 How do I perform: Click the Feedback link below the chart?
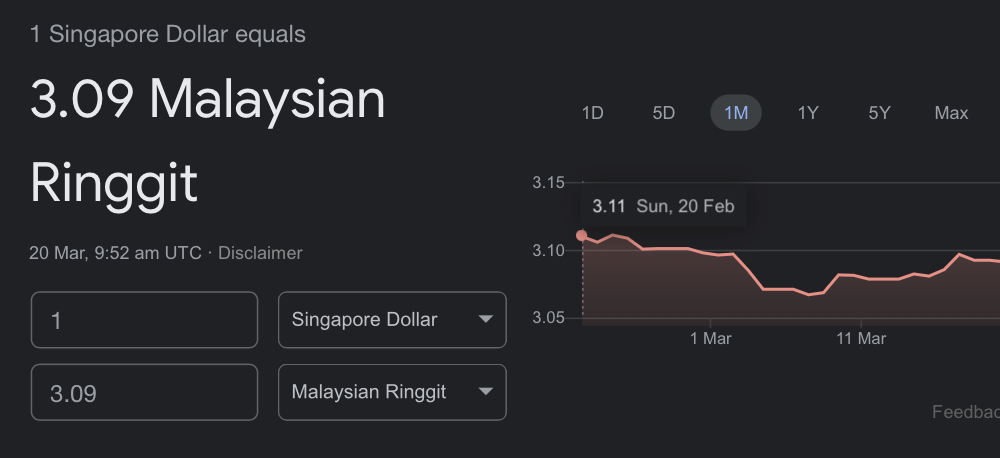pos(965,412)
